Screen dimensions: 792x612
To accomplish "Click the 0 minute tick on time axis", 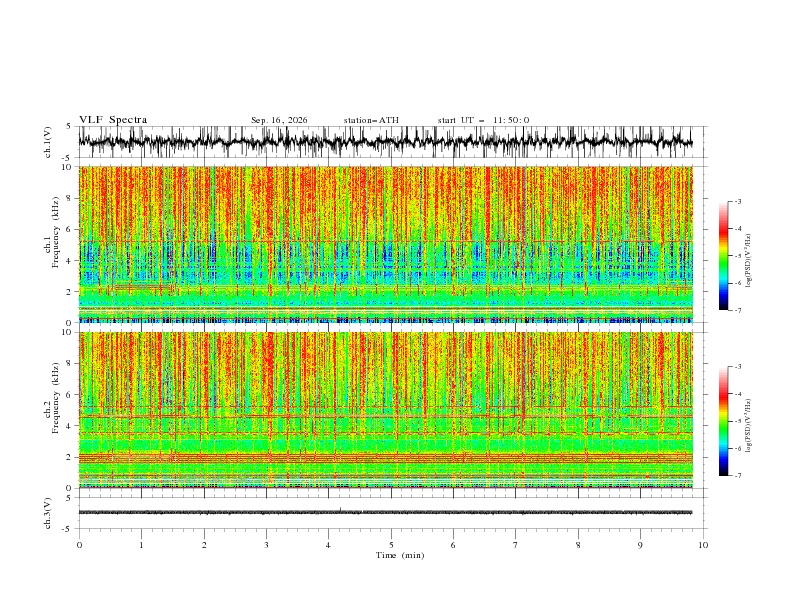I will [x=79, y=545].
